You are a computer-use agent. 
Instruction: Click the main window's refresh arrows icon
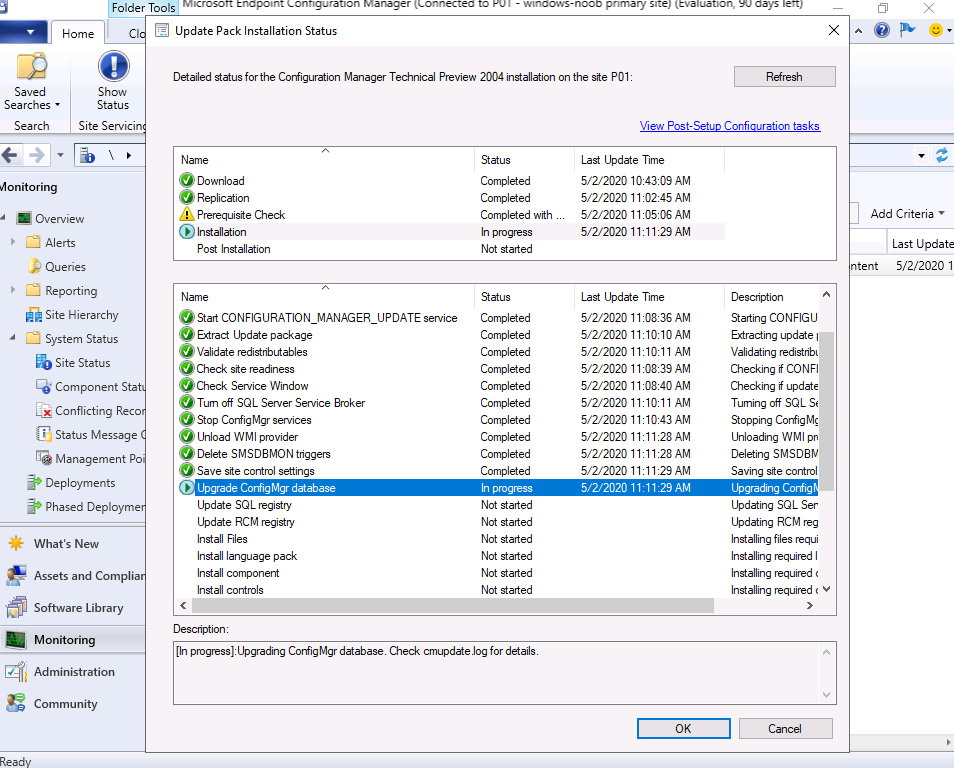click(x=942, y=155)
